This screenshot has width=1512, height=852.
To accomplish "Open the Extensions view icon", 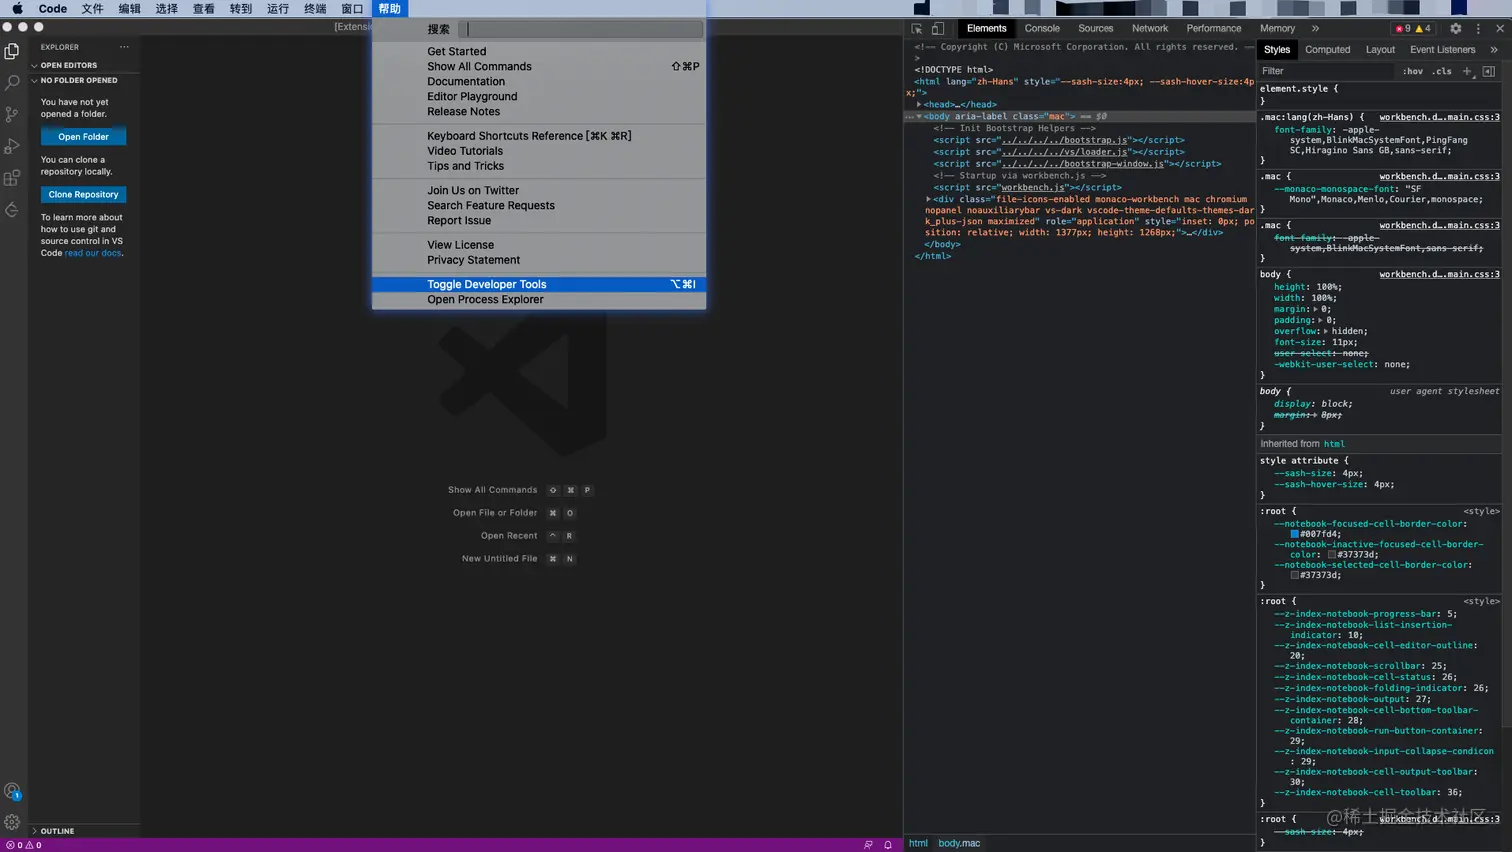I will pos(12,179).
